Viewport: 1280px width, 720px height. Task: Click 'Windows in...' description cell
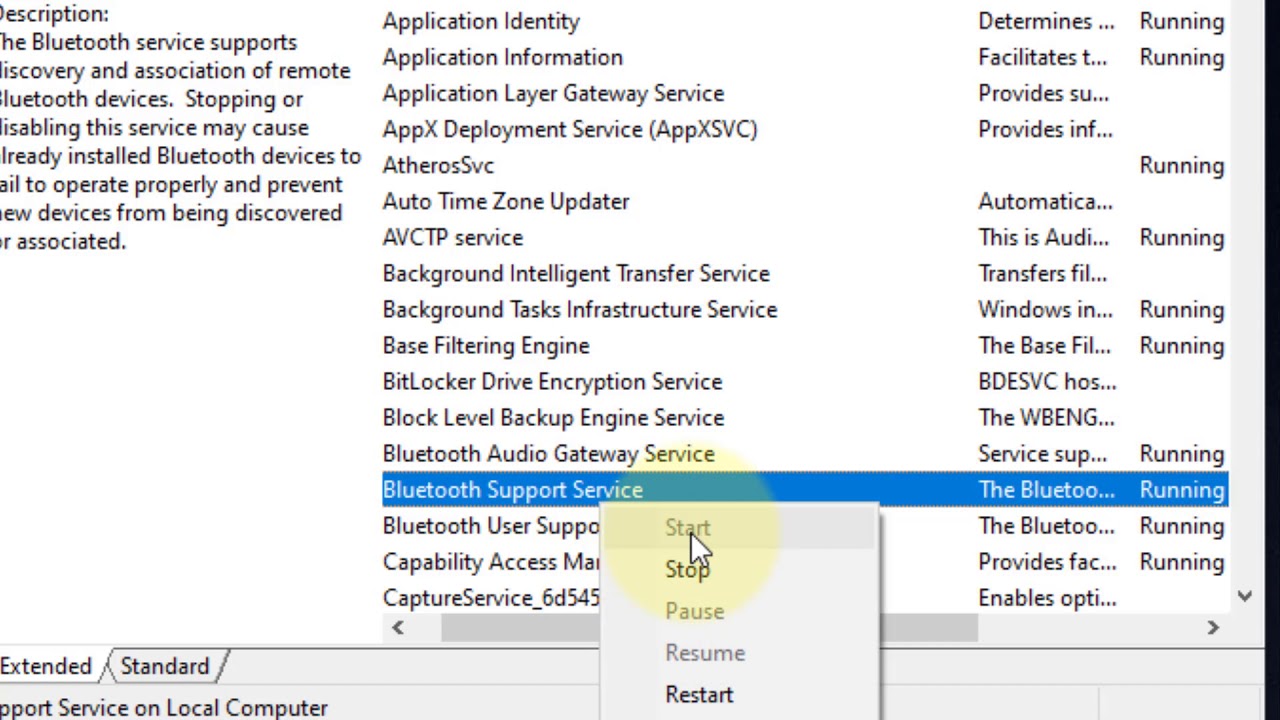coord(1045,309)
